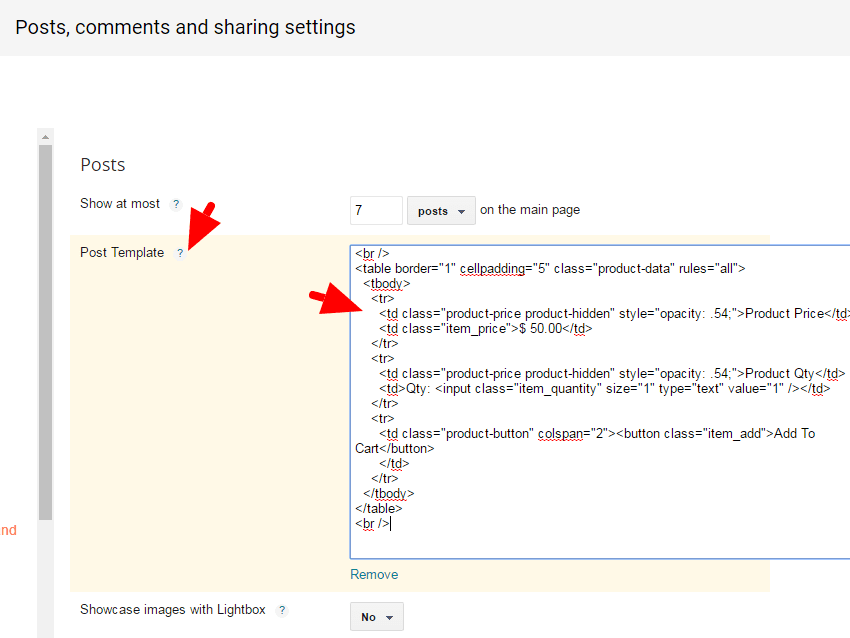
Task: Click help icon beside Showcase images with Lightbox
Action: click(282, 610)
